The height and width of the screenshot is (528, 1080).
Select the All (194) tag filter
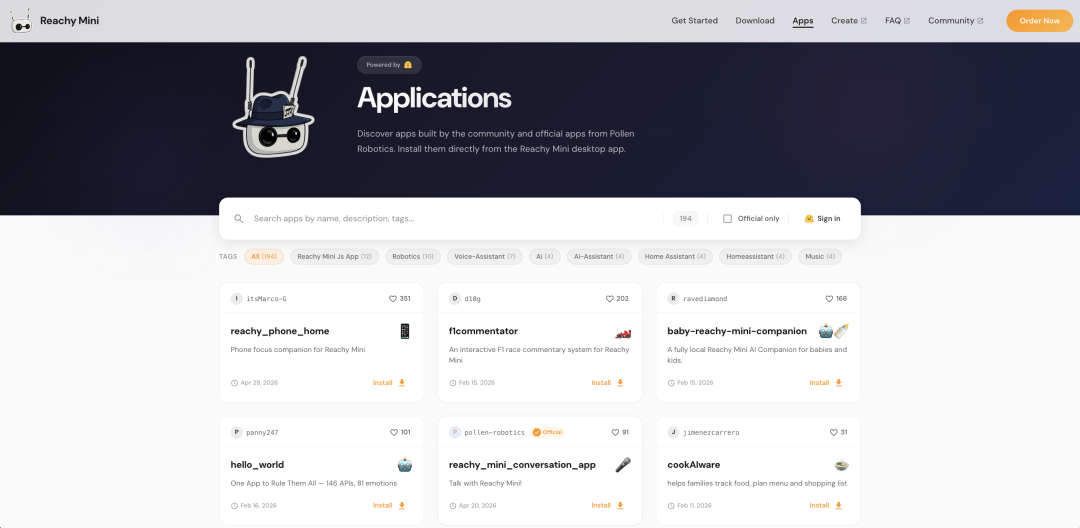264,256
